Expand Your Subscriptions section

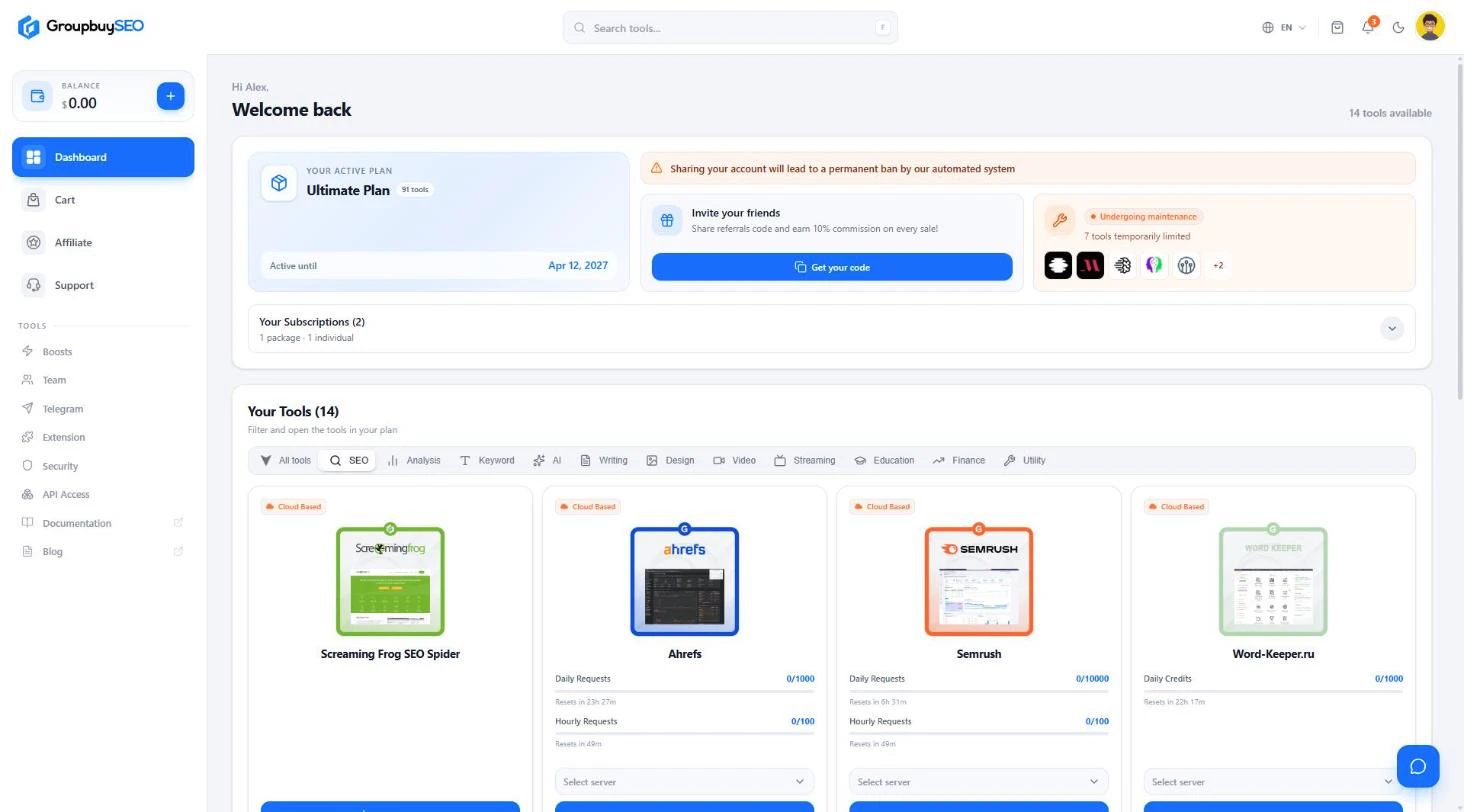pos(1391,328)
